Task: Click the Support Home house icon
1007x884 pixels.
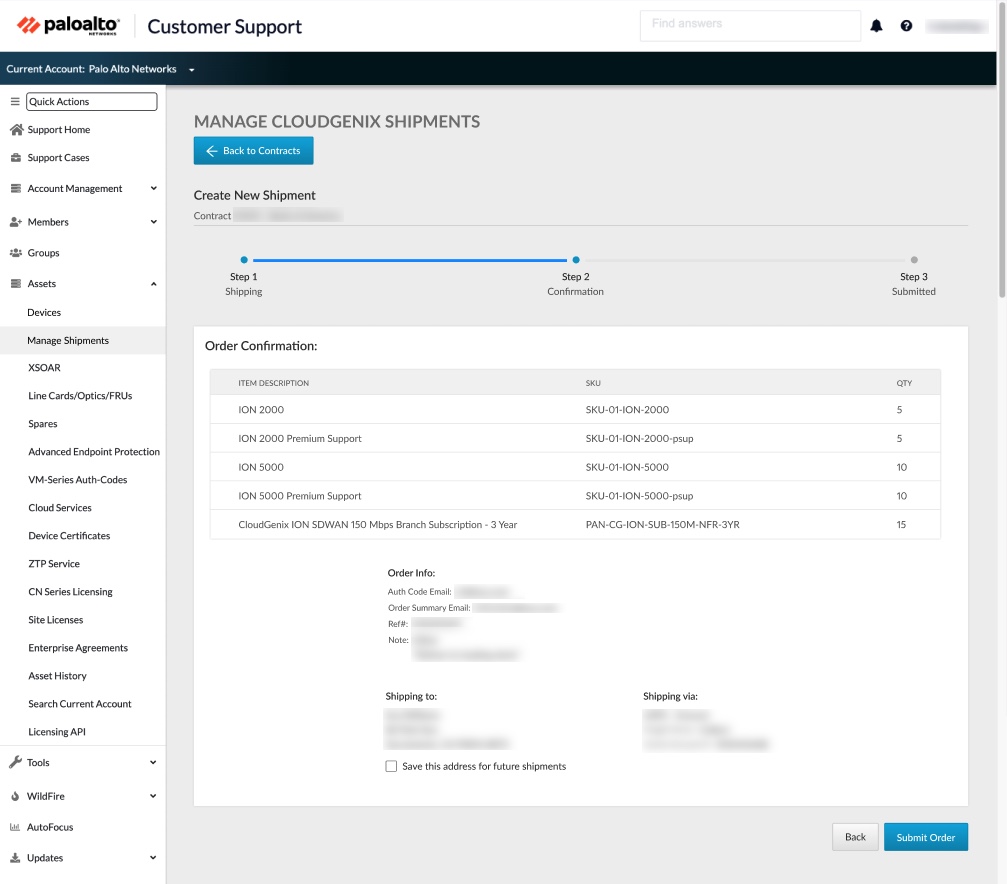Action: [16, 130]
